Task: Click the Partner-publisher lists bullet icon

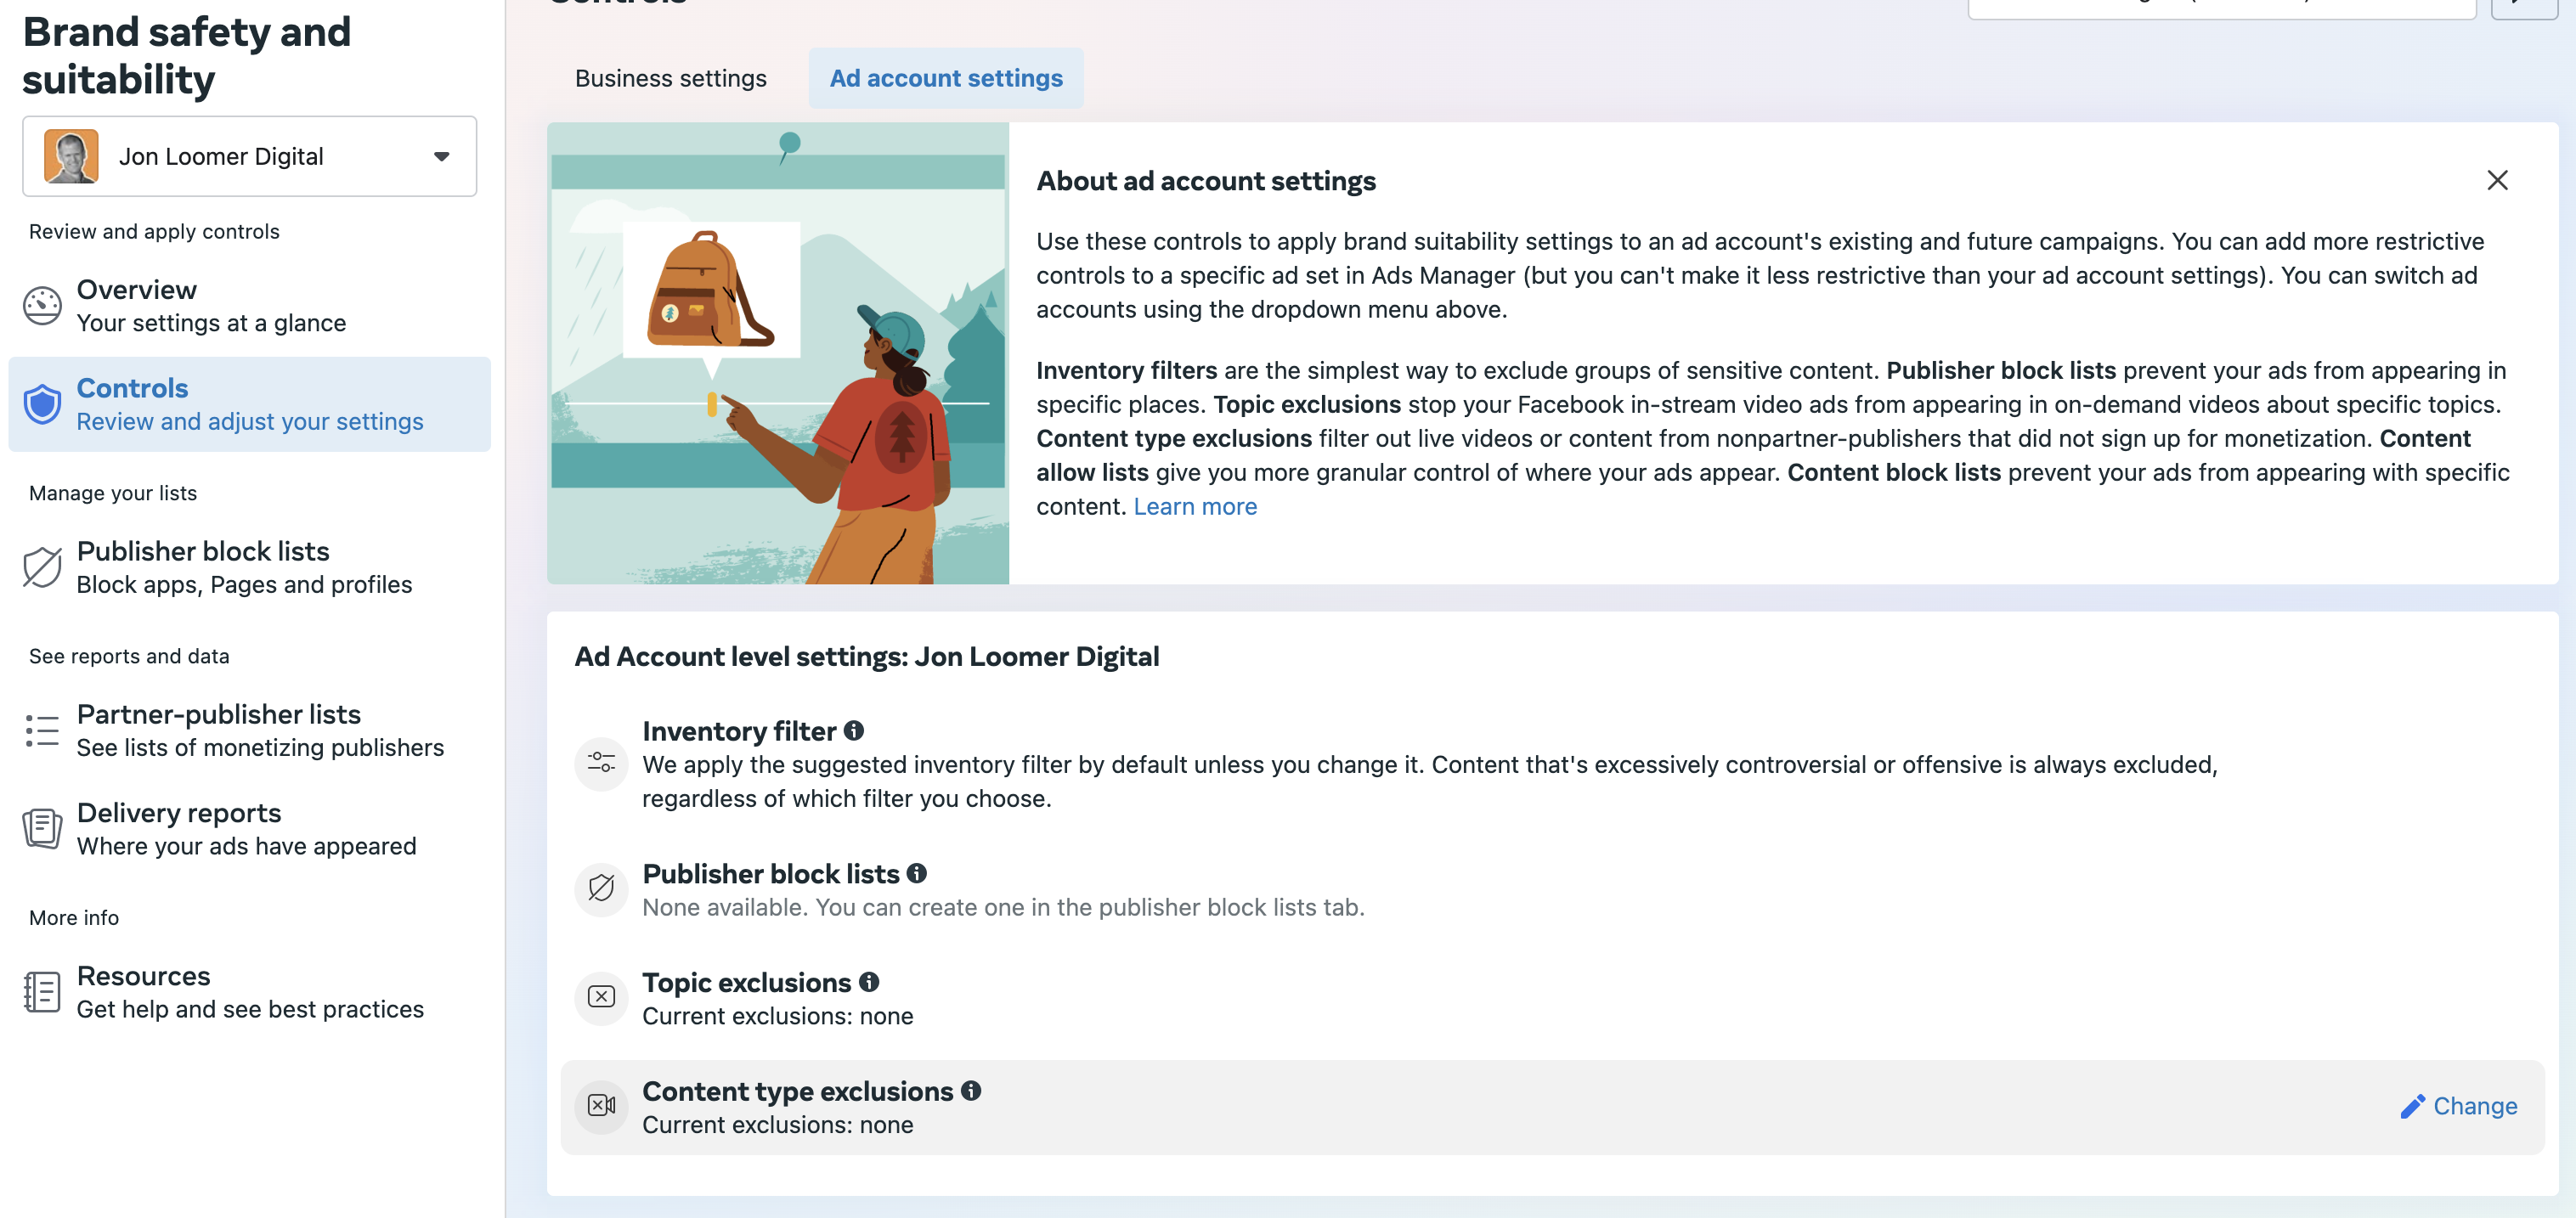Action: point(42,730)
